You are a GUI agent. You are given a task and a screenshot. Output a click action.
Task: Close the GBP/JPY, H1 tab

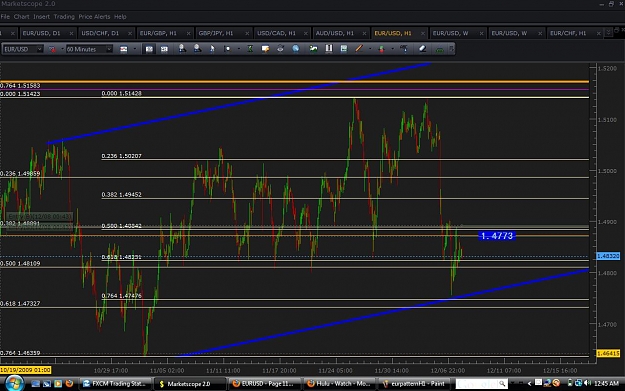pyautogui.click(x=247, y=33)
